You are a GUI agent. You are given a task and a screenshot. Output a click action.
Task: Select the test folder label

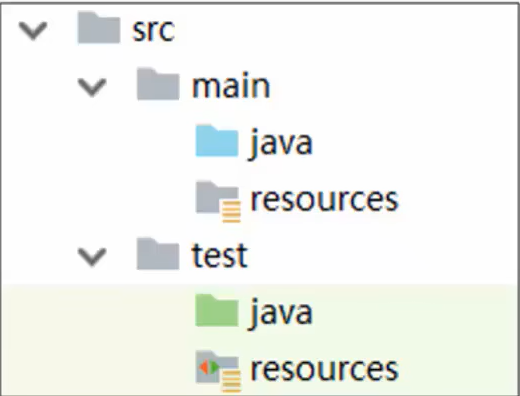pos(220,255)
